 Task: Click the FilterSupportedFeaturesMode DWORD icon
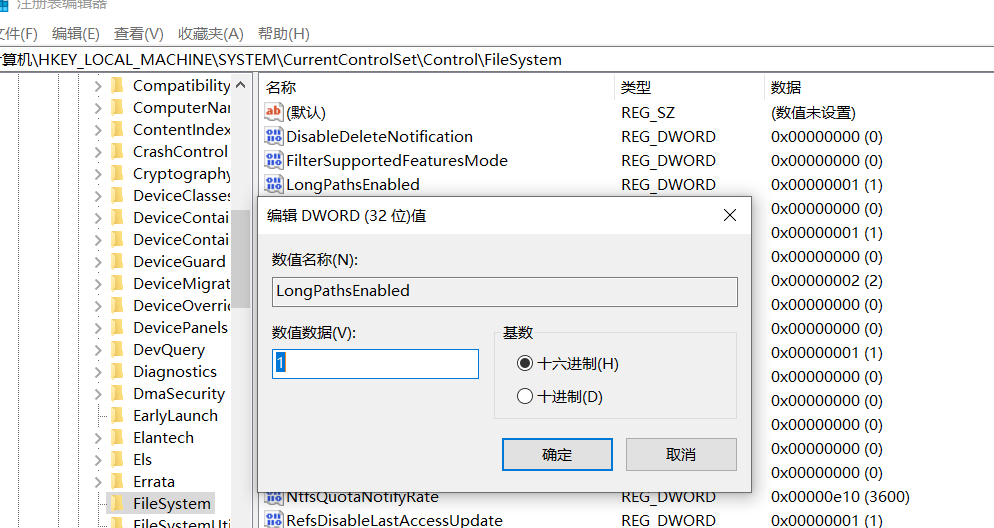pyautogui.click(x=274, y=160)
